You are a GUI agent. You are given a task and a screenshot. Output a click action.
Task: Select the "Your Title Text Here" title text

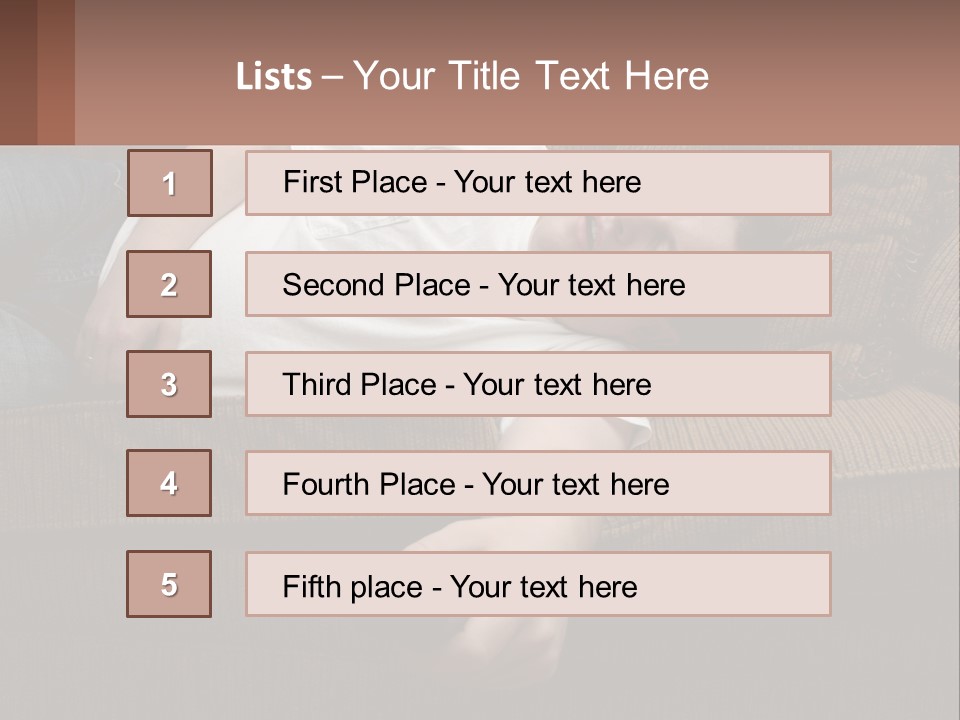(531, 76)
